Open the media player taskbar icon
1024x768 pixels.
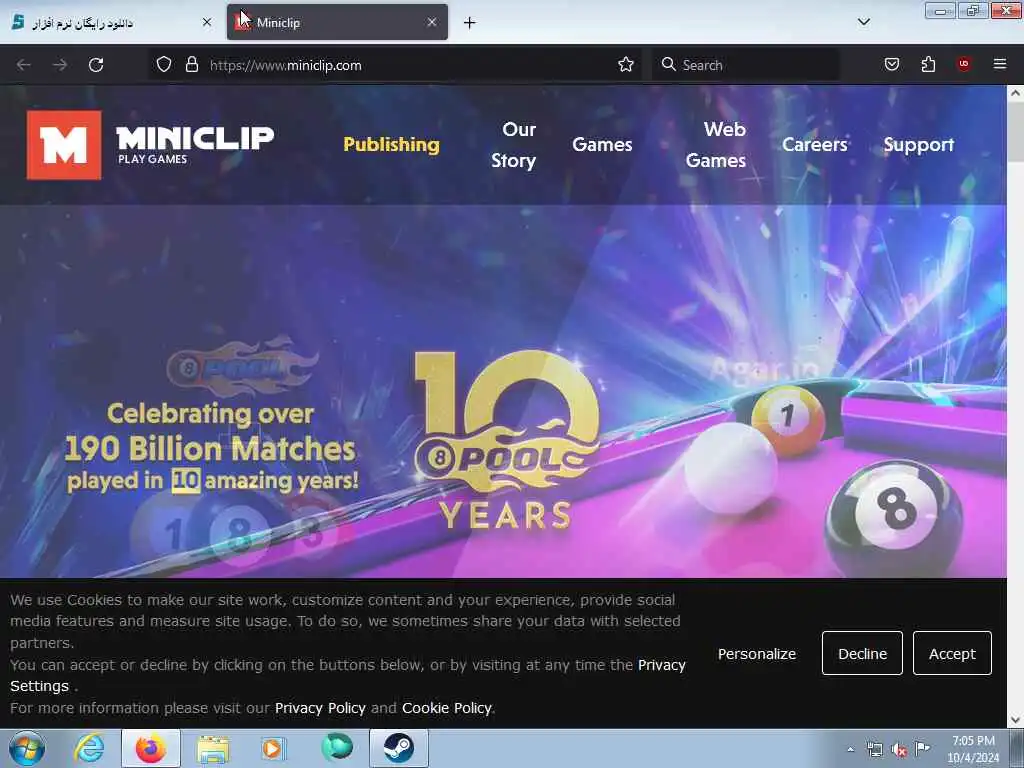(x=273, y=748)
